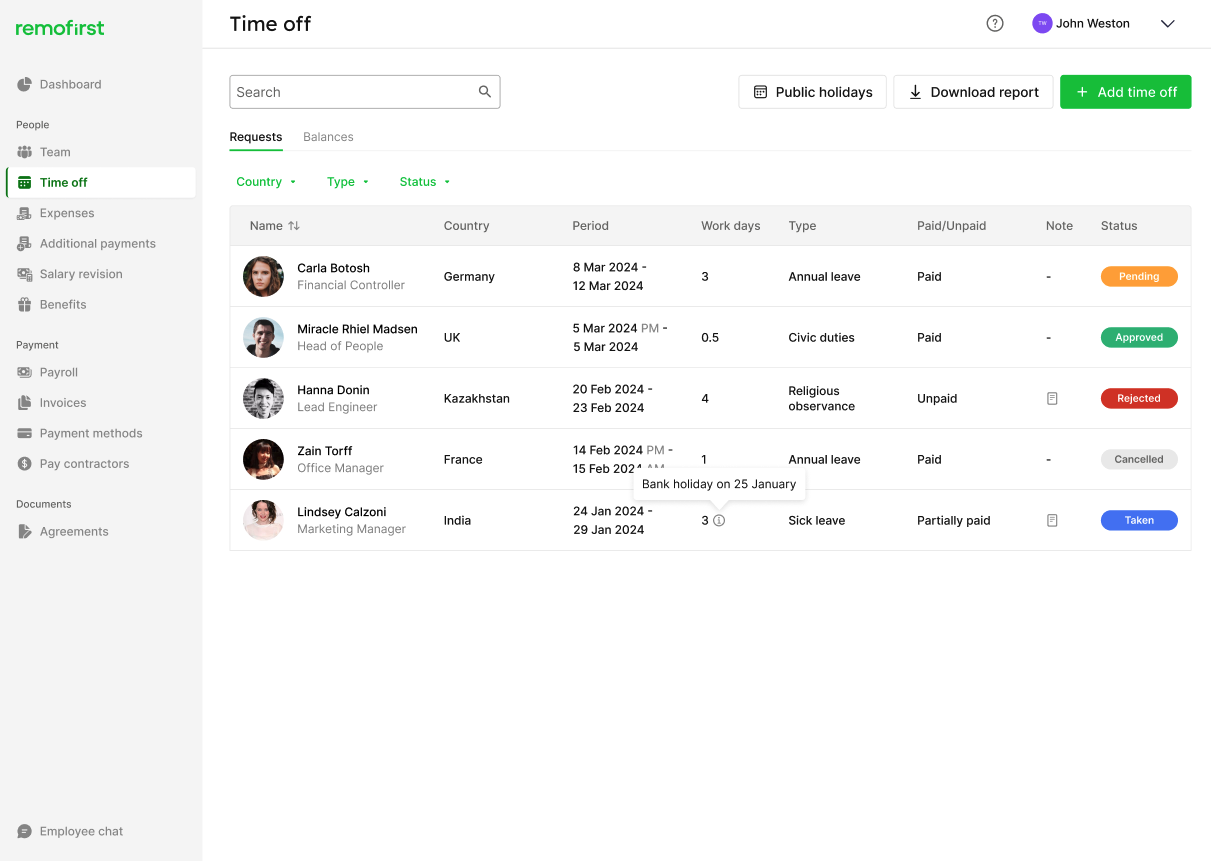1211x861 pixels.
Task: Sort by Name column arrows
Action: pyautogui.click(x=294, y=226)
